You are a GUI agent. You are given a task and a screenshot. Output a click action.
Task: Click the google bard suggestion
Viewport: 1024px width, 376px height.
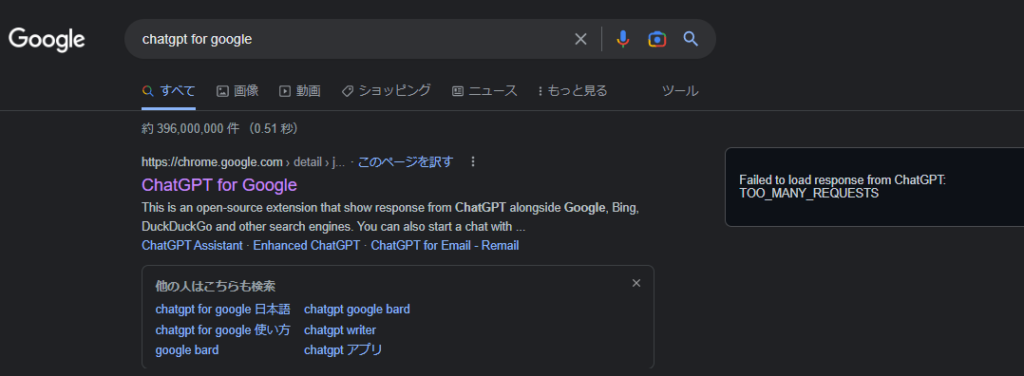coord(187,350)
